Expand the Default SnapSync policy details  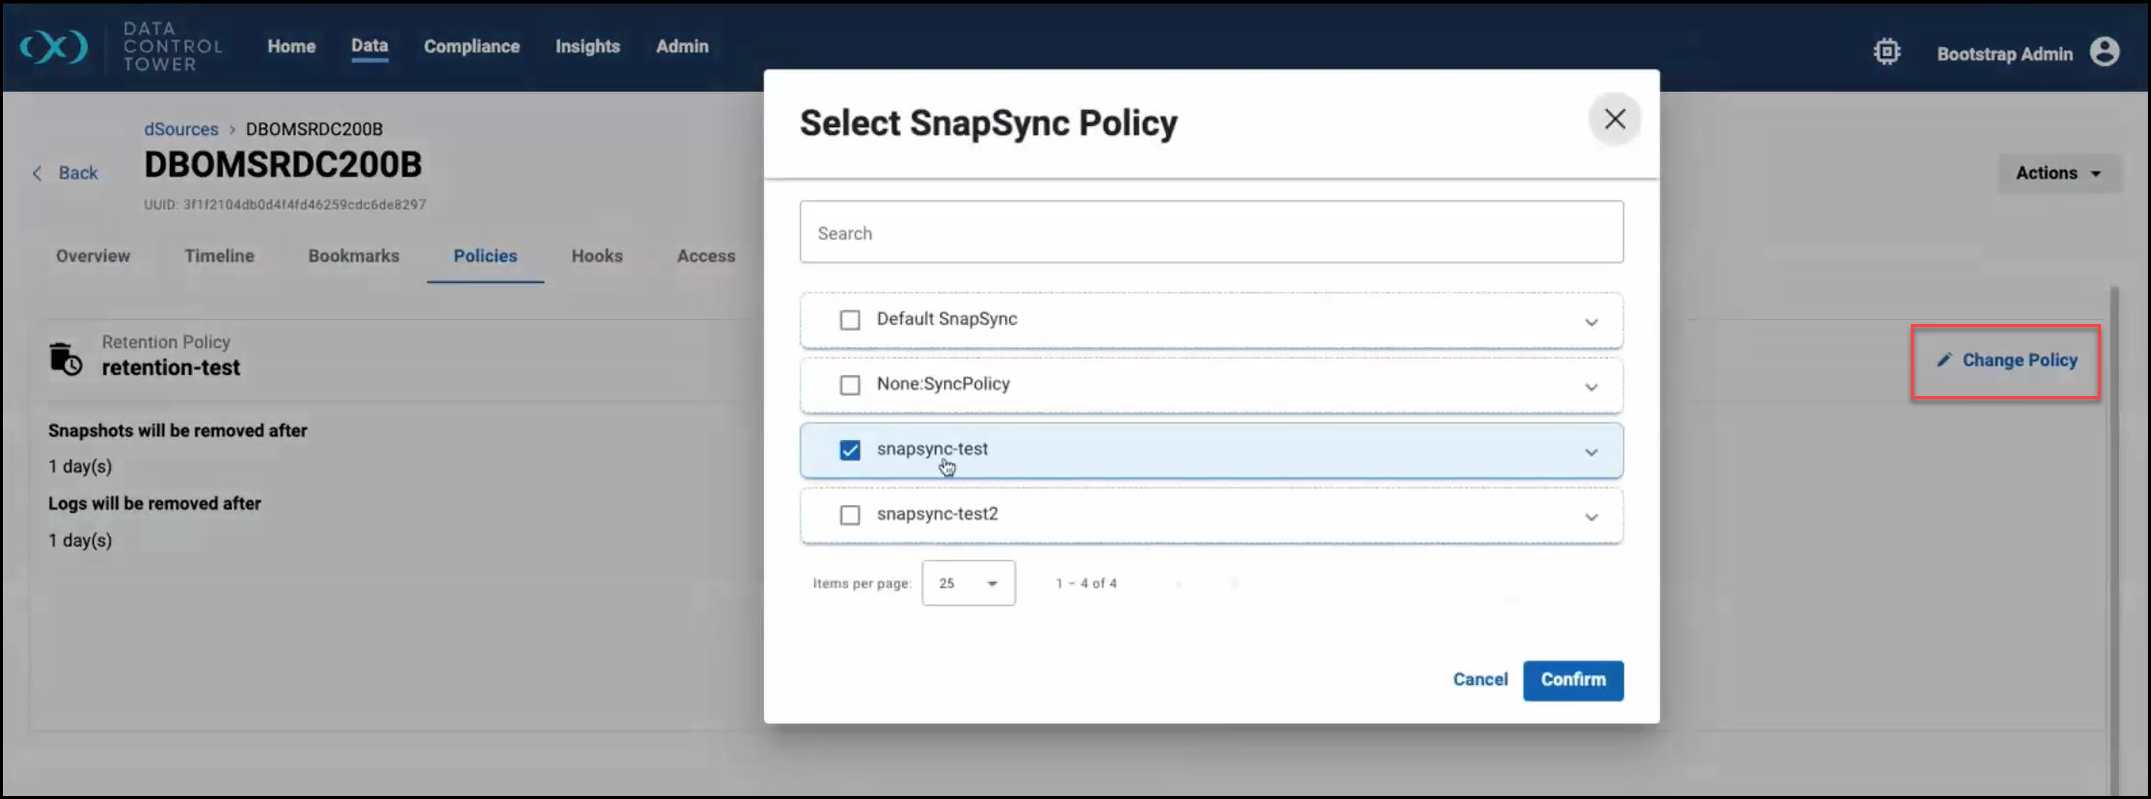pyautogui.click(x=1590, y=322)
